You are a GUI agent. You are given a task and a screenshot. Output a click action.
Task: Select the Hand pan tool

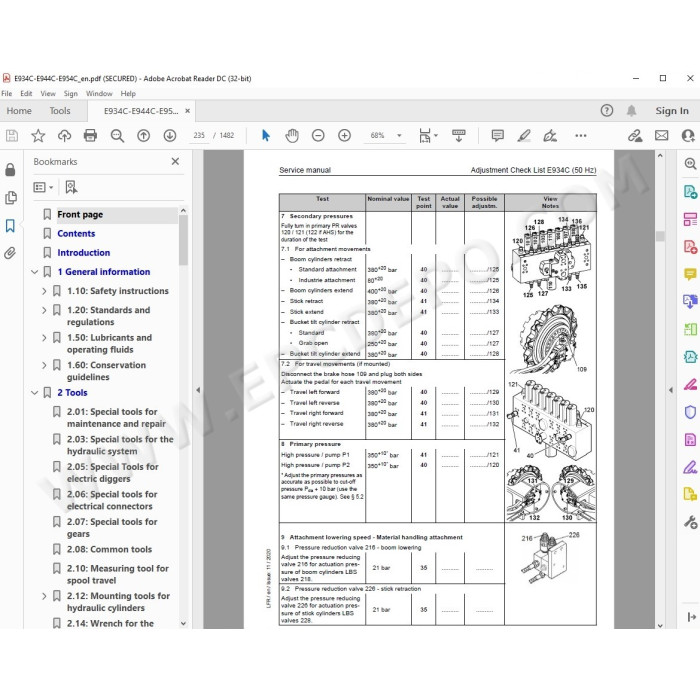pyautogui.click(x=292, y=135)
